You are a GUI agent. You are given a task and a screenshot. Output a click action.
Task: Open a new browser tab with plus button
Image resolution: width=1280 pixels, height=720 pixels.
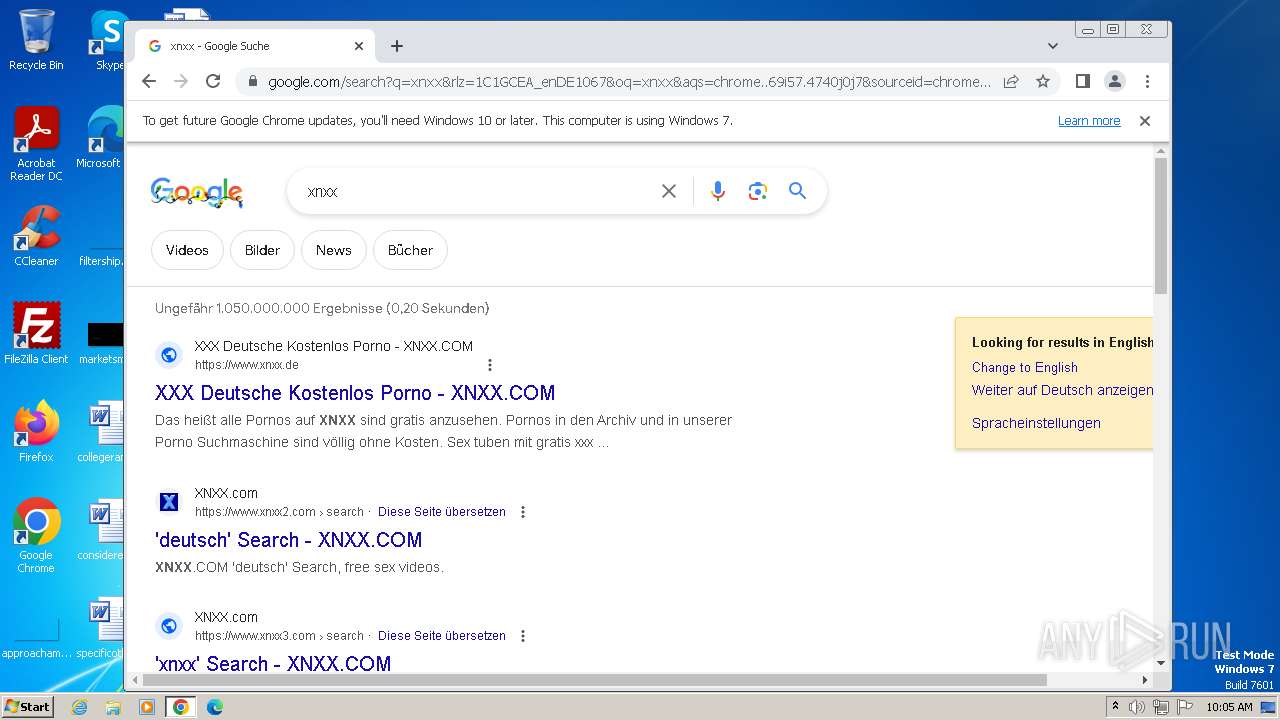coord(397,46)
